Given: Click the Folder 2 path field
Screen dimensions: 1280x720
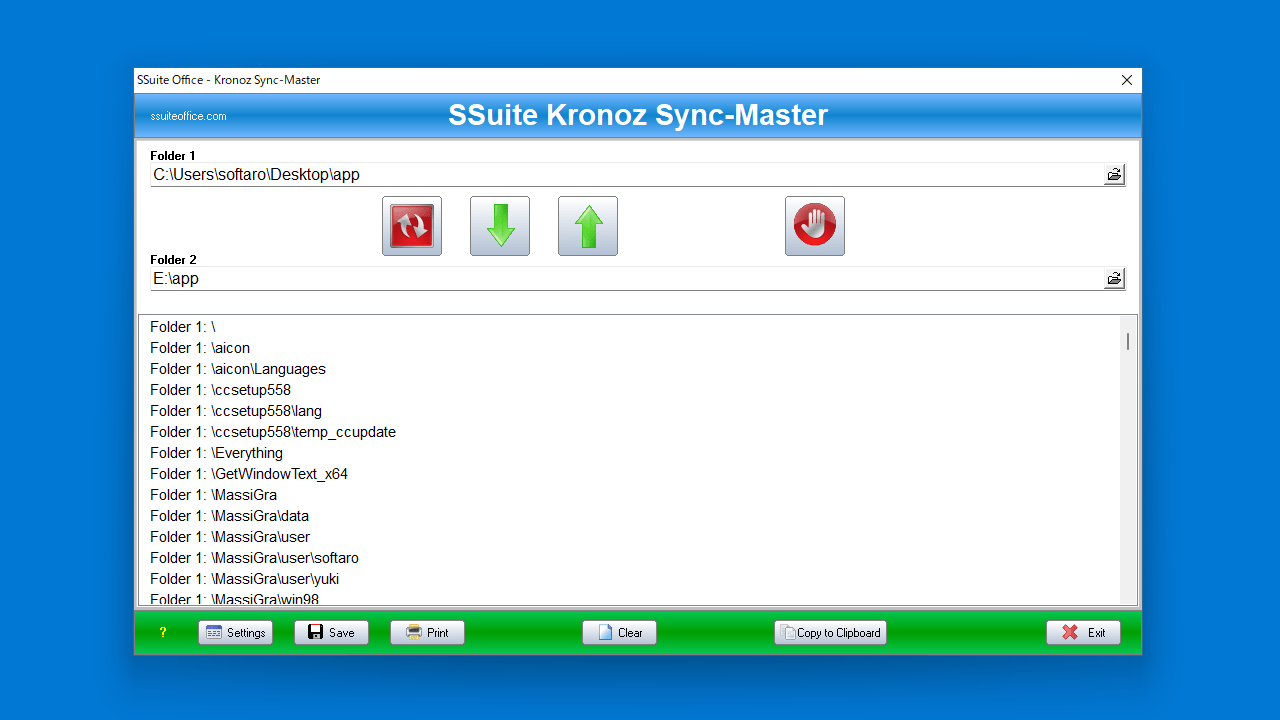Looking at the screenshot, I should click(x=626, y=279).
